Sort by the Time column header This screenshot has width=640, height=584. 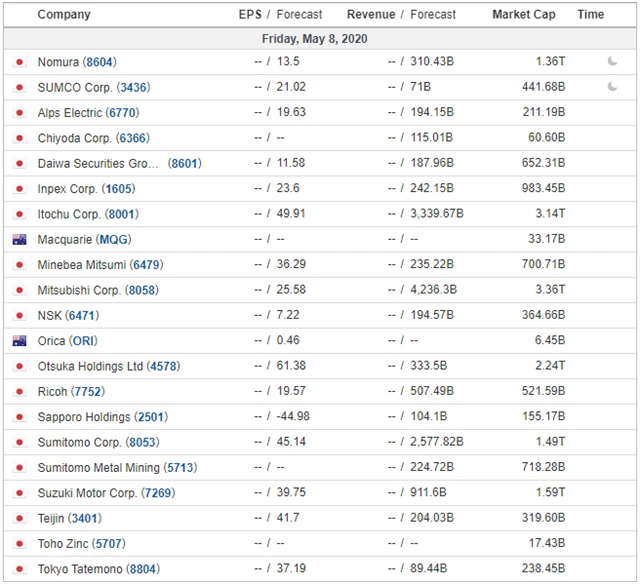pos(591,15)
